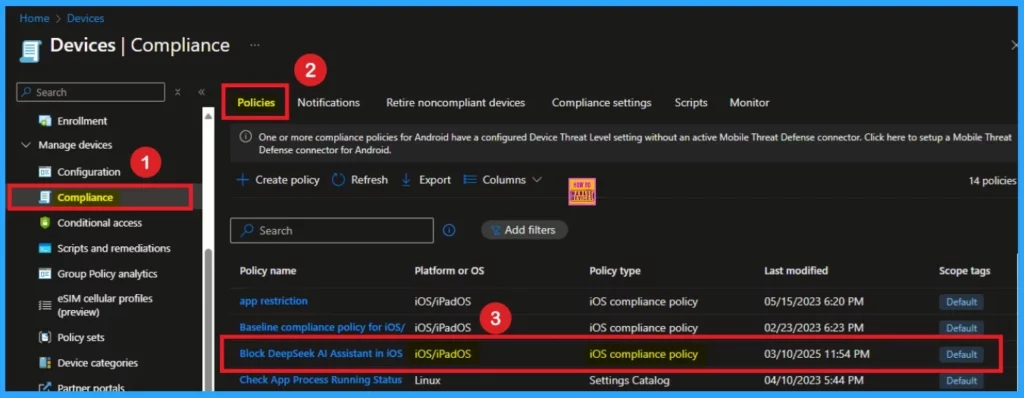Open Baseline compliance policy for iOS link
Image resolution: width=1024 pixels, height=398 pixels.
point(322,327)
